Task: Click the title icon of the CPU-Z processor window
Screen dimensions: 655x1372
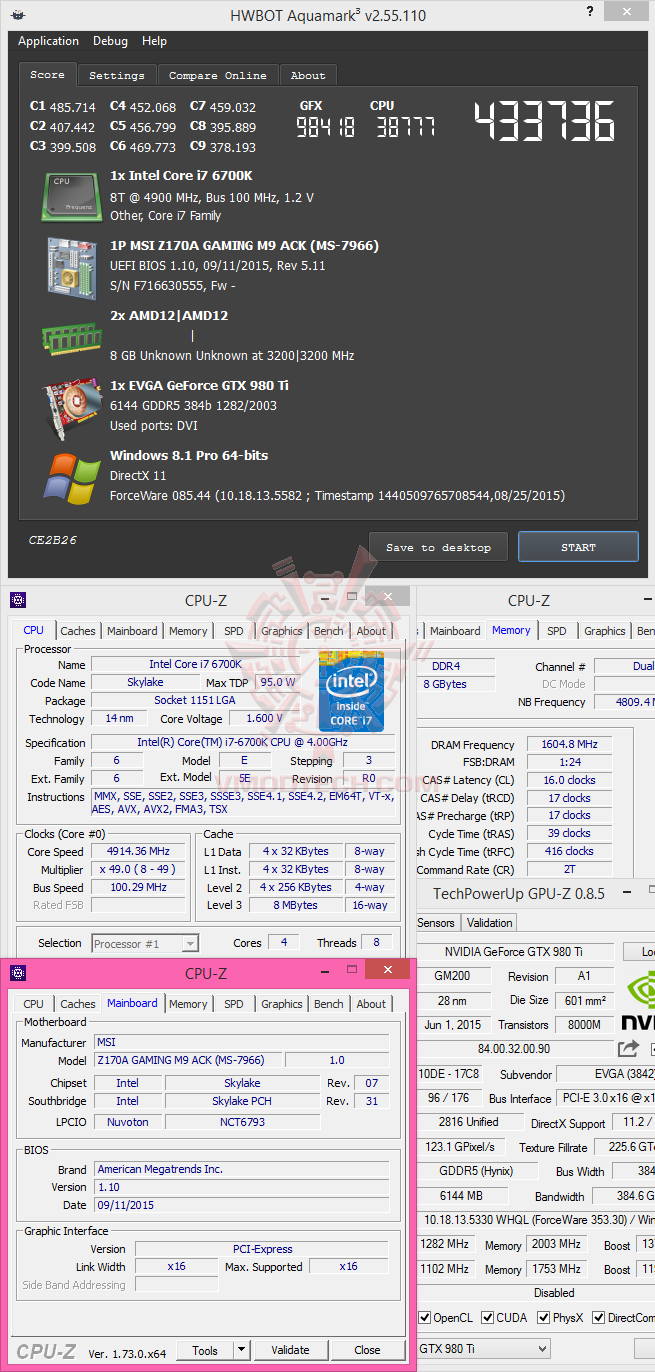Action: [x=18, y=601]
